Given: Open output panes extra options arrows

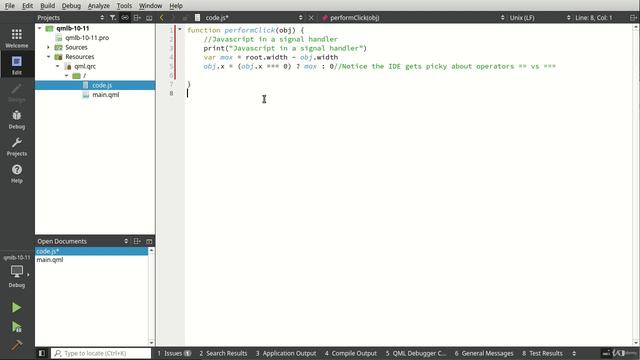Looking at the screenshot, I should pyautogui.click(x=574, y=353).
